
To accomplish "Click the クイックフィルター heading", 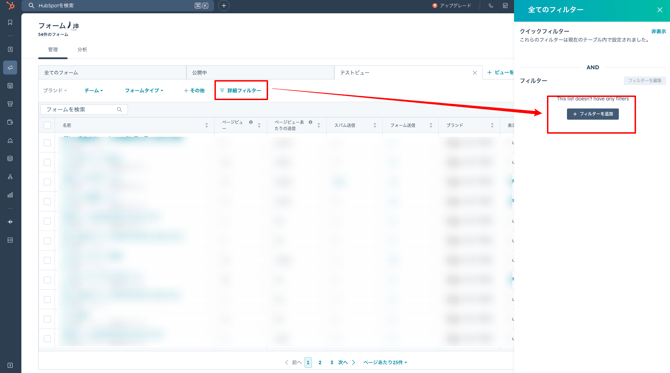I will click(x=544, y=32).
